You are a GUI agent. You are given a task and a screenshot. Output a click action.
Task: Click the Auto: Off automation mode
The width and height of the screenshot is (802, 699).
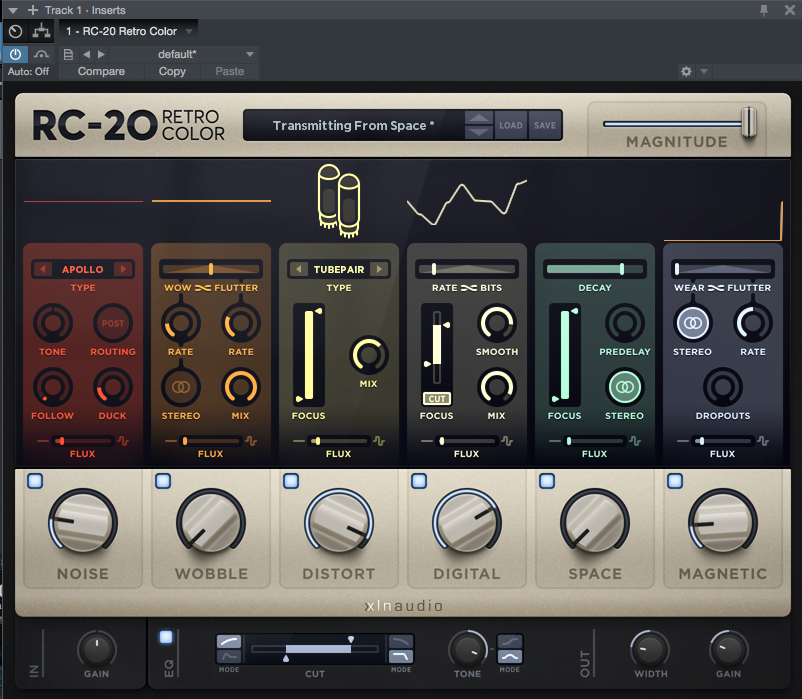[29, 71]
